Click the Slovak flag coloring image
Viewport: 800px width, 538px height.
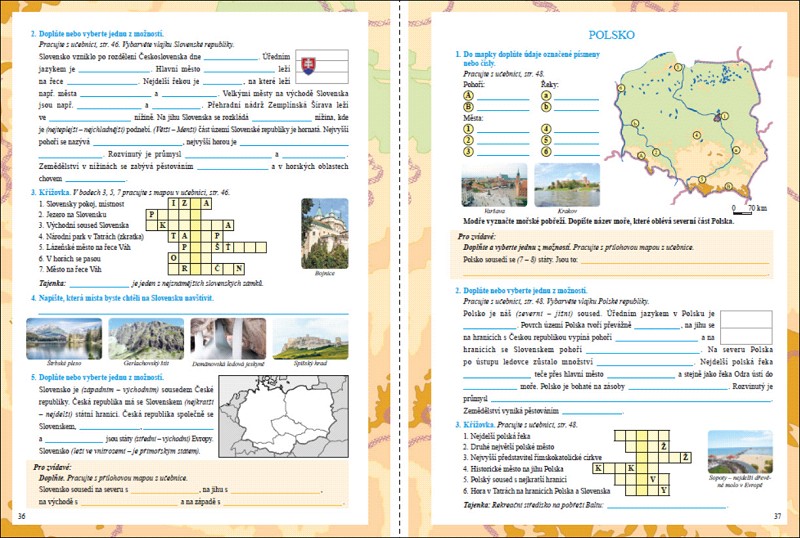click(x=322, y=66)
